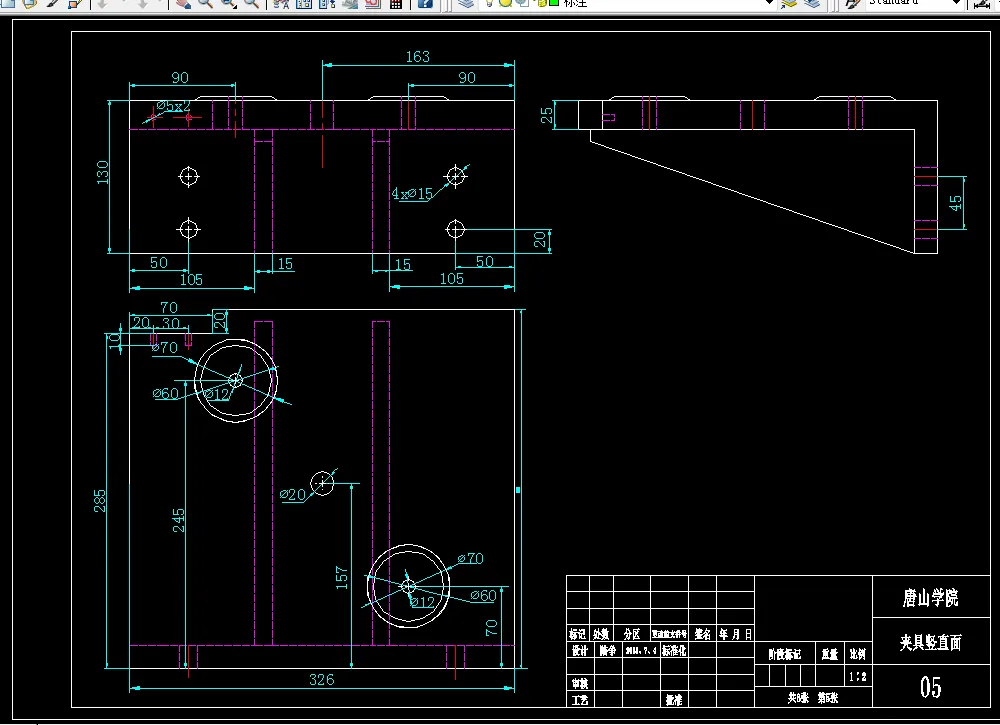1000x725 pixels.
Task: Click the Layer Previous icon
Action: tap(812, 3)
